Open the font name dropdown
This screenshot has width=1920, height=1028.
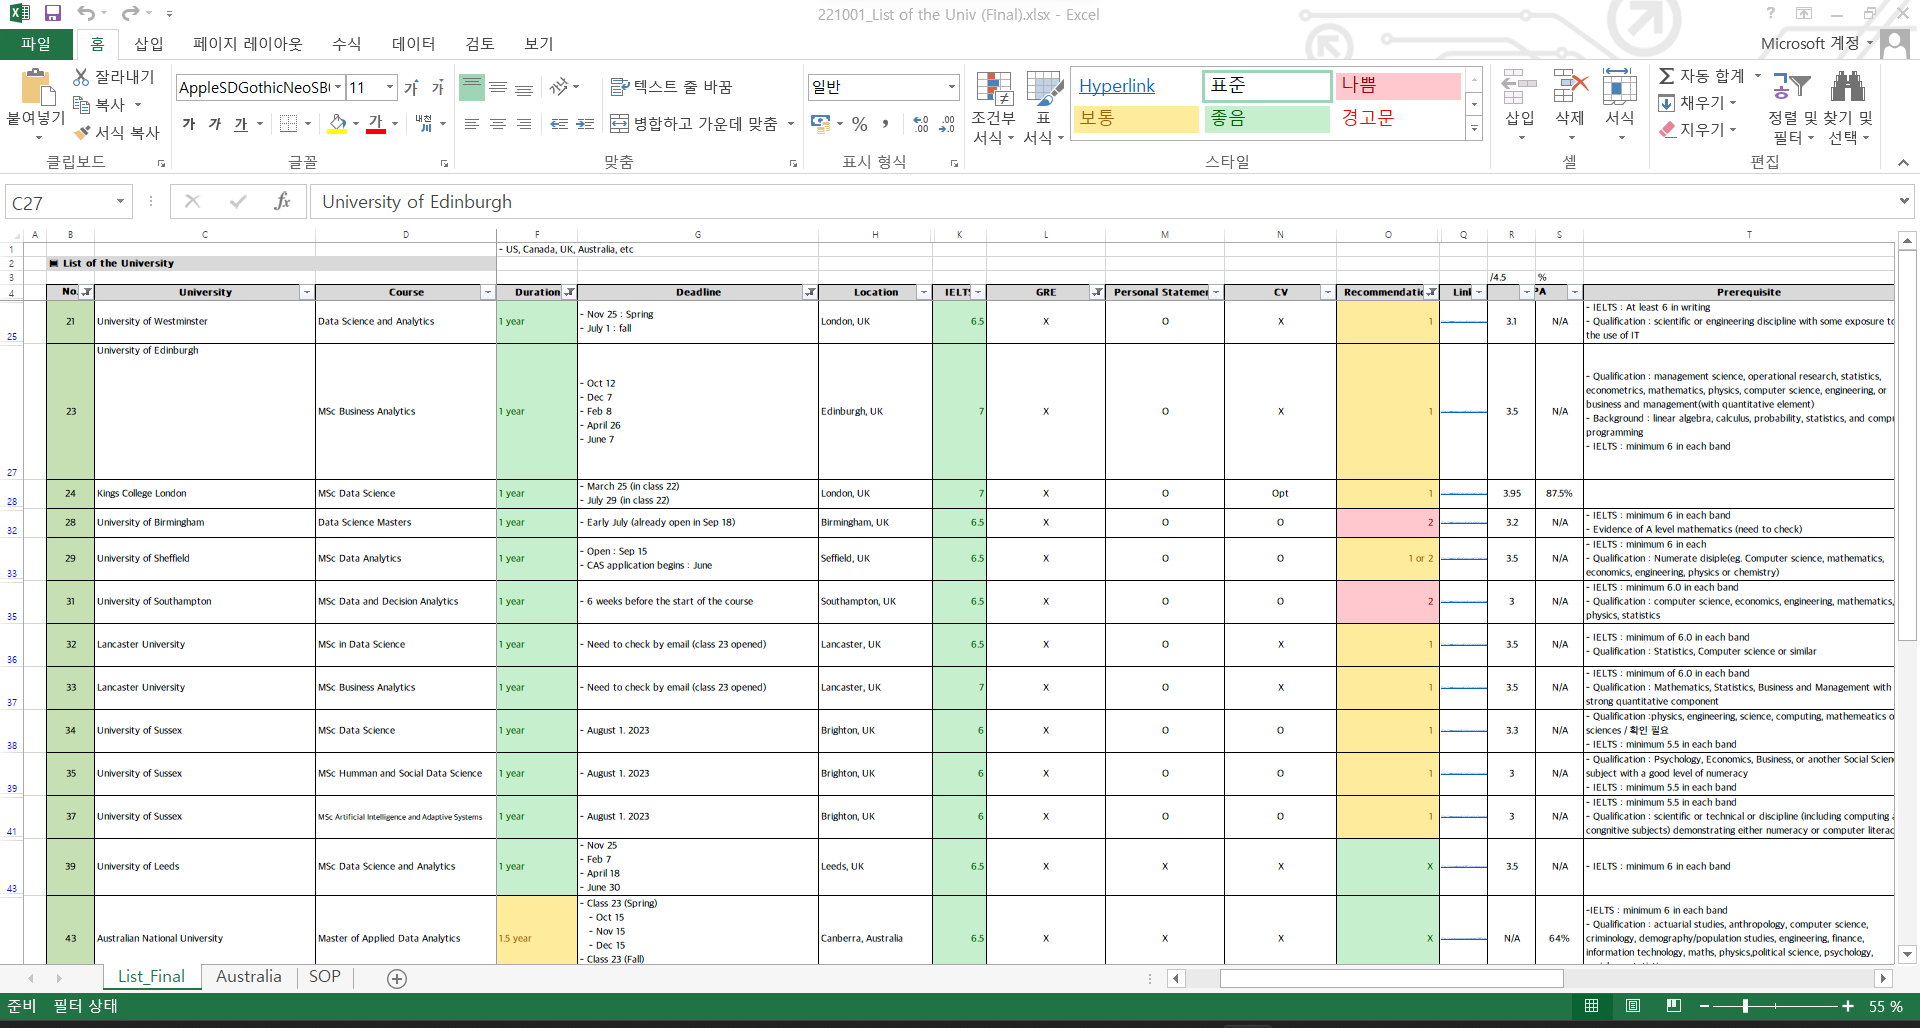coord(338,88)
